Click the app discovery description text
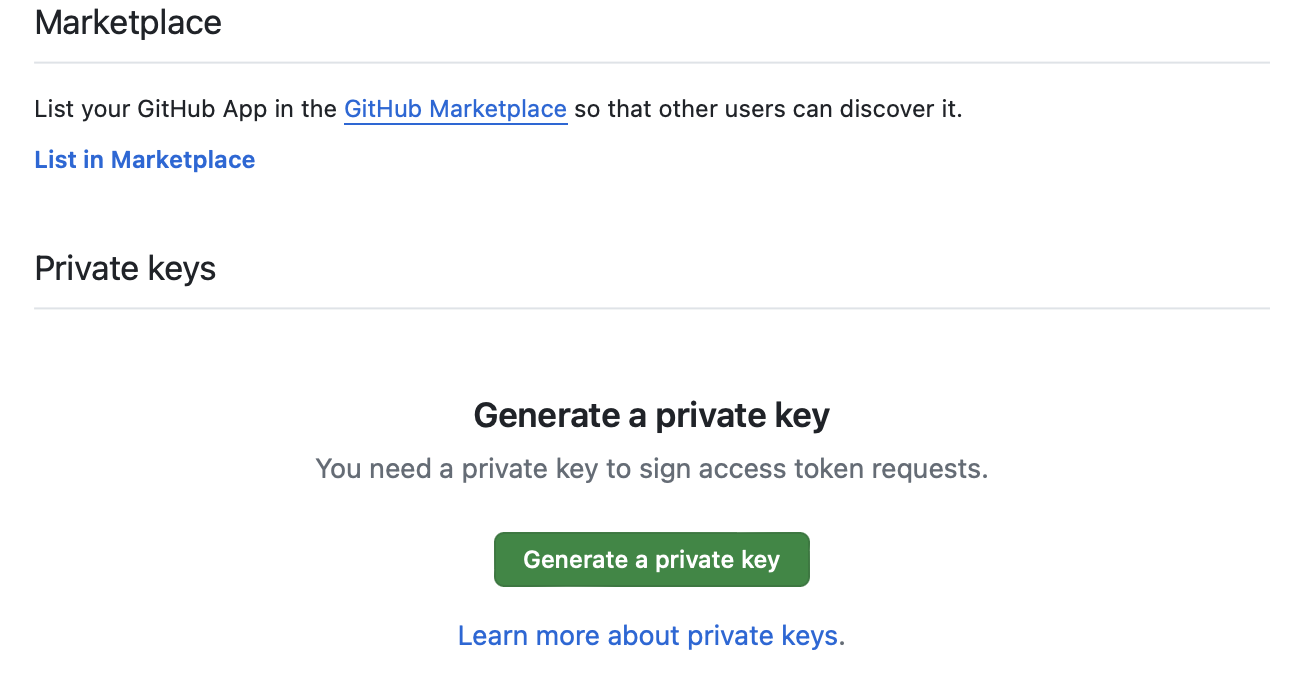The height and width of the screenshot is (688, 1309). pyautogui.click(x=498, y=109)
